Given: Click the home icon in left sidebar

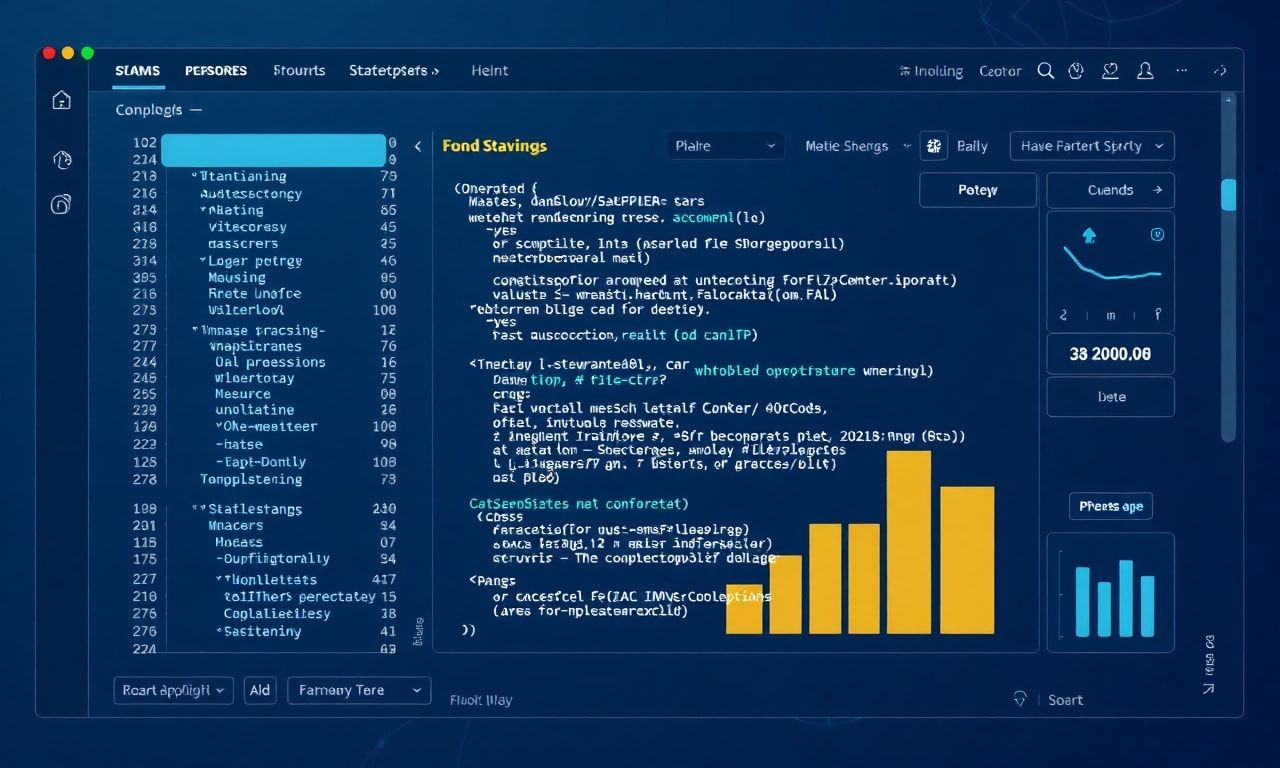Looking at the screenshot, I should (61, 100).
